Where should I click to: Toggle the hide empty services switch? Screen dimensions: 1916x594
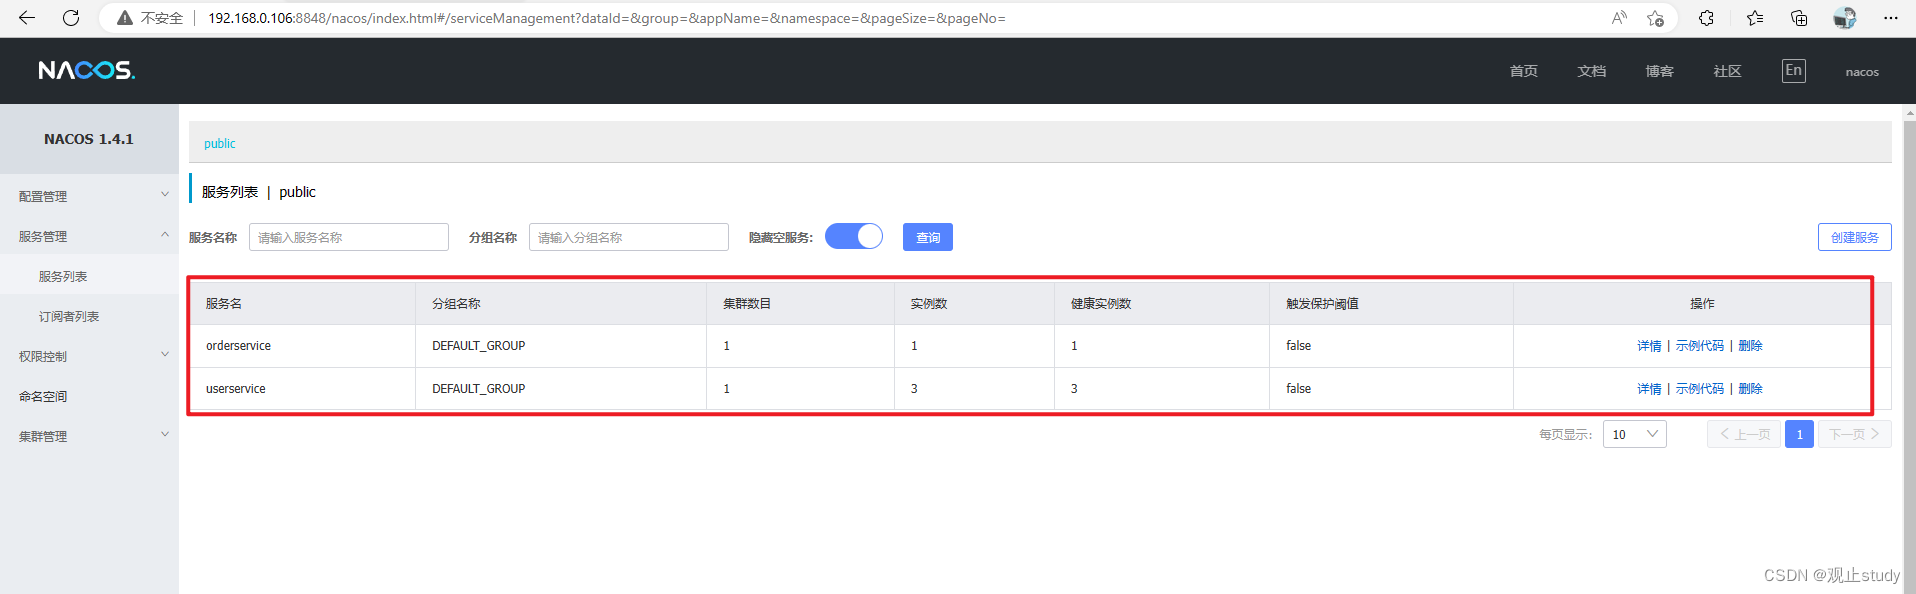pyautogui.click(x=854, y=237)
